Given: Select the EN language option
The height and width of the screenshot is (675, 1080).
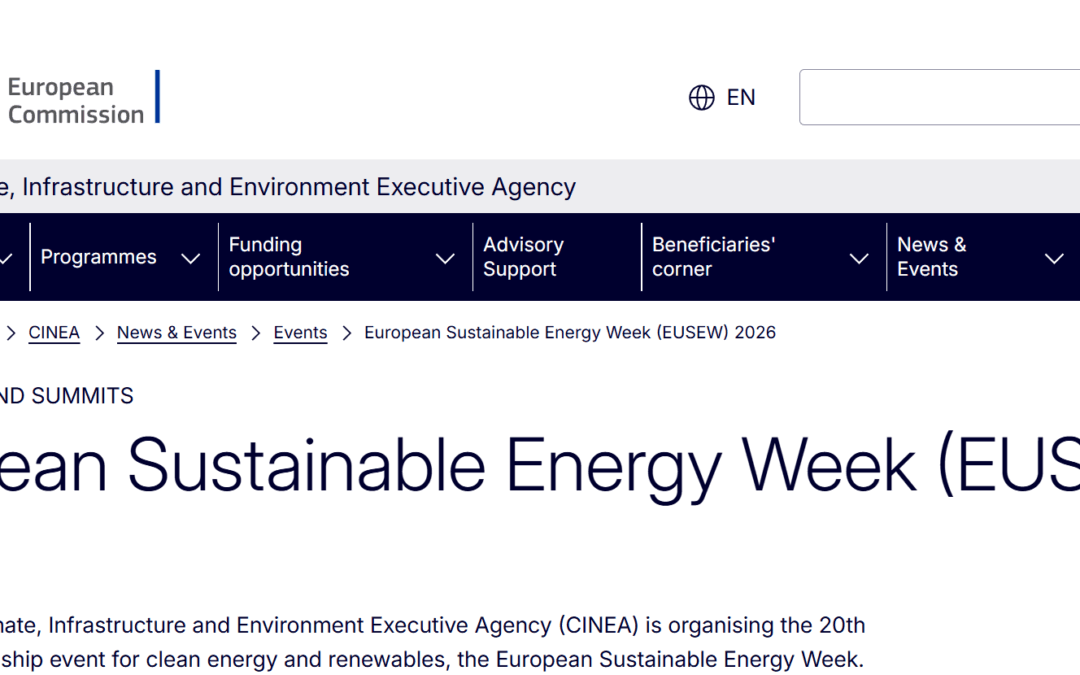Looking at the screenshot, I should point(742,97).
